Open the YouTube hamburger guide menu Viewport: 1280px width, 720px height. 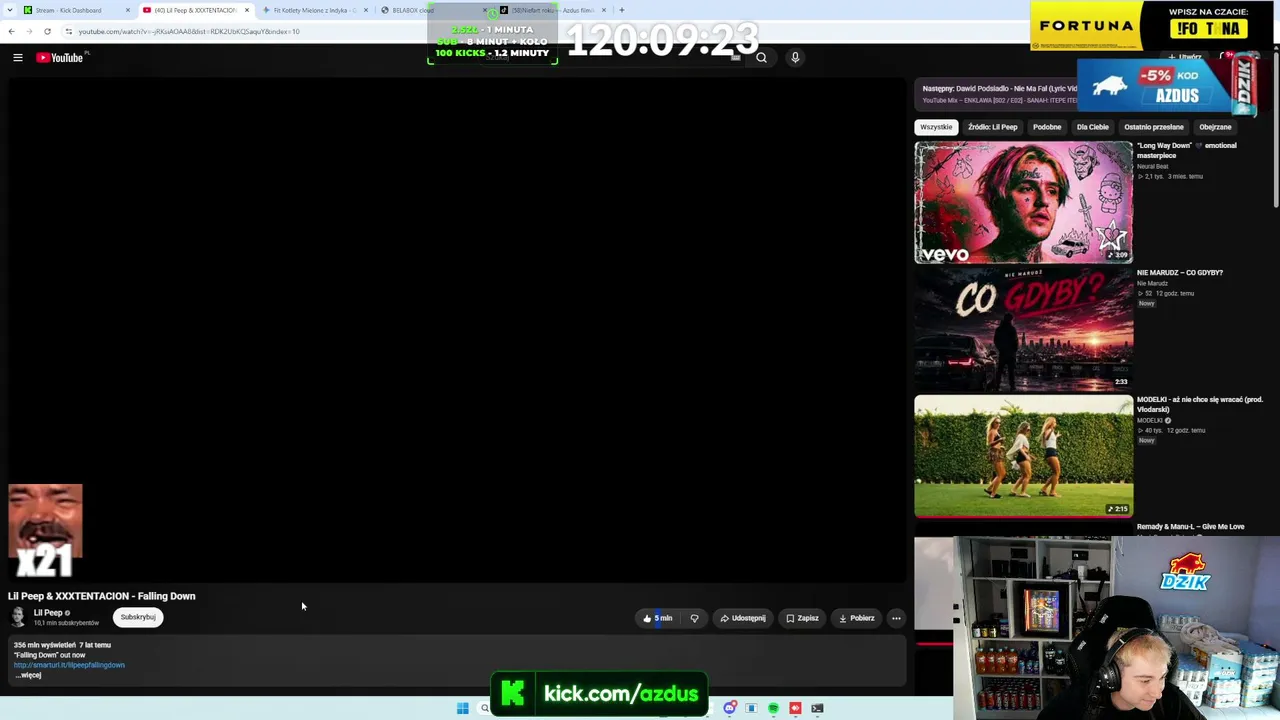tap(18, 58)
